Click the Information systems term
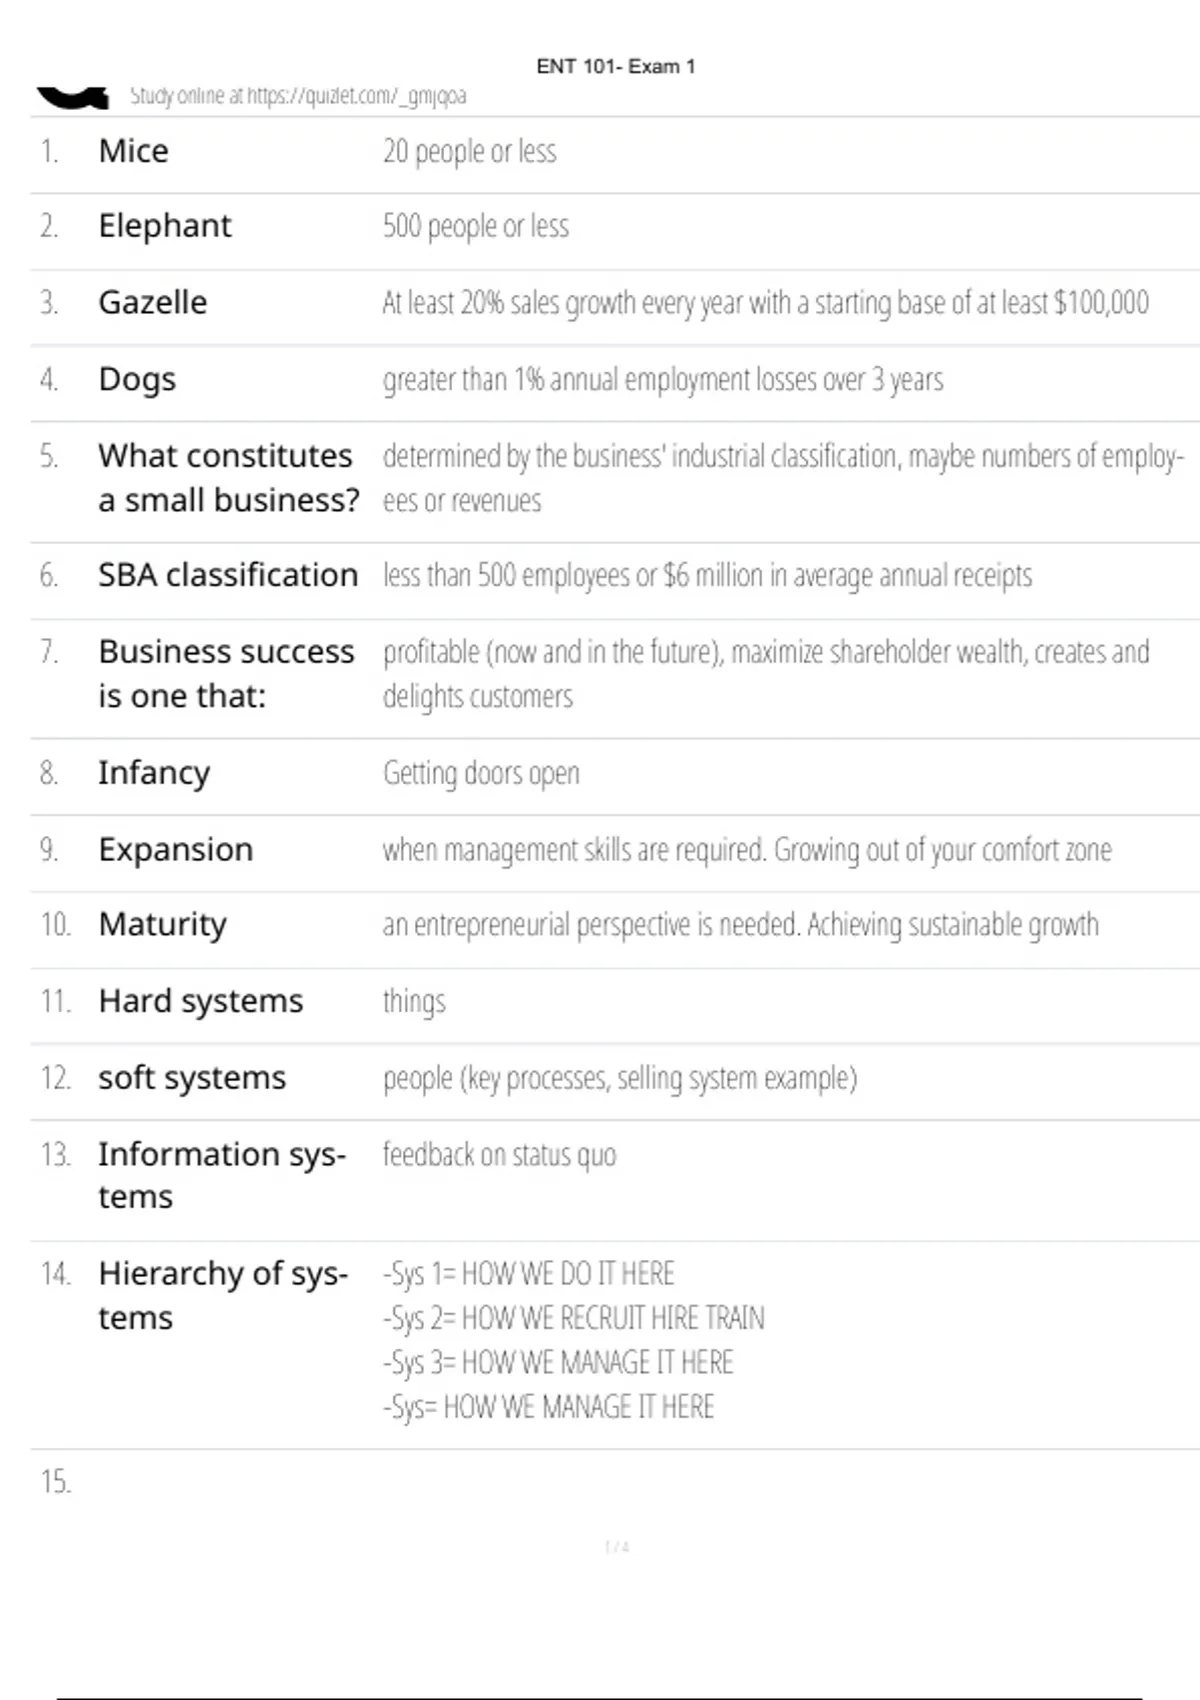 point(222,1175)
